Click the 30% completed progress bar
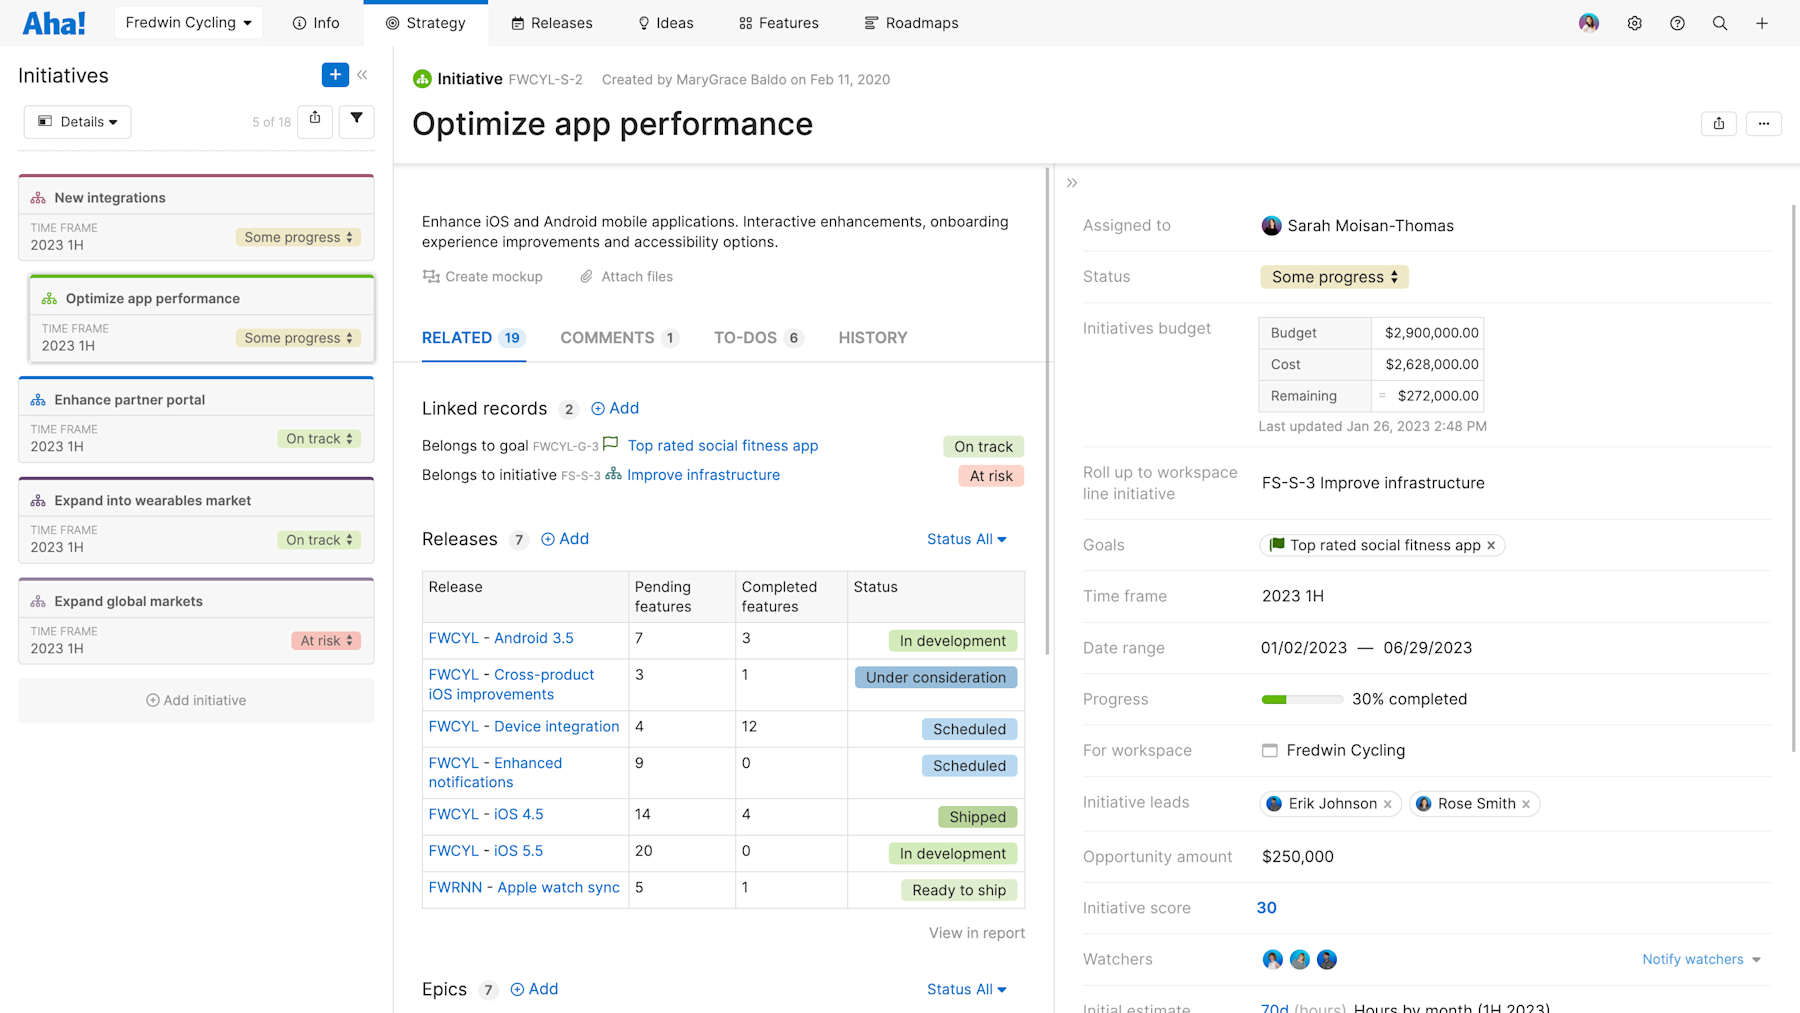 1301,699
